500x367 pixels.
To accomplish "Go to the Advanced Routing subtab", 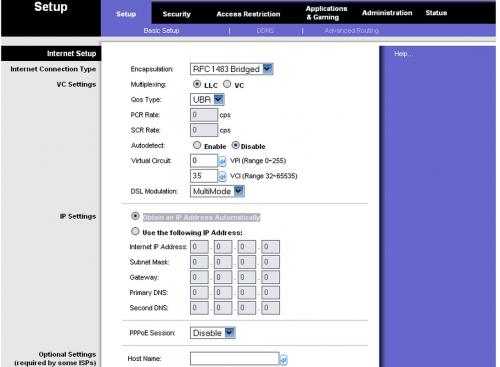I will point(352,31).
